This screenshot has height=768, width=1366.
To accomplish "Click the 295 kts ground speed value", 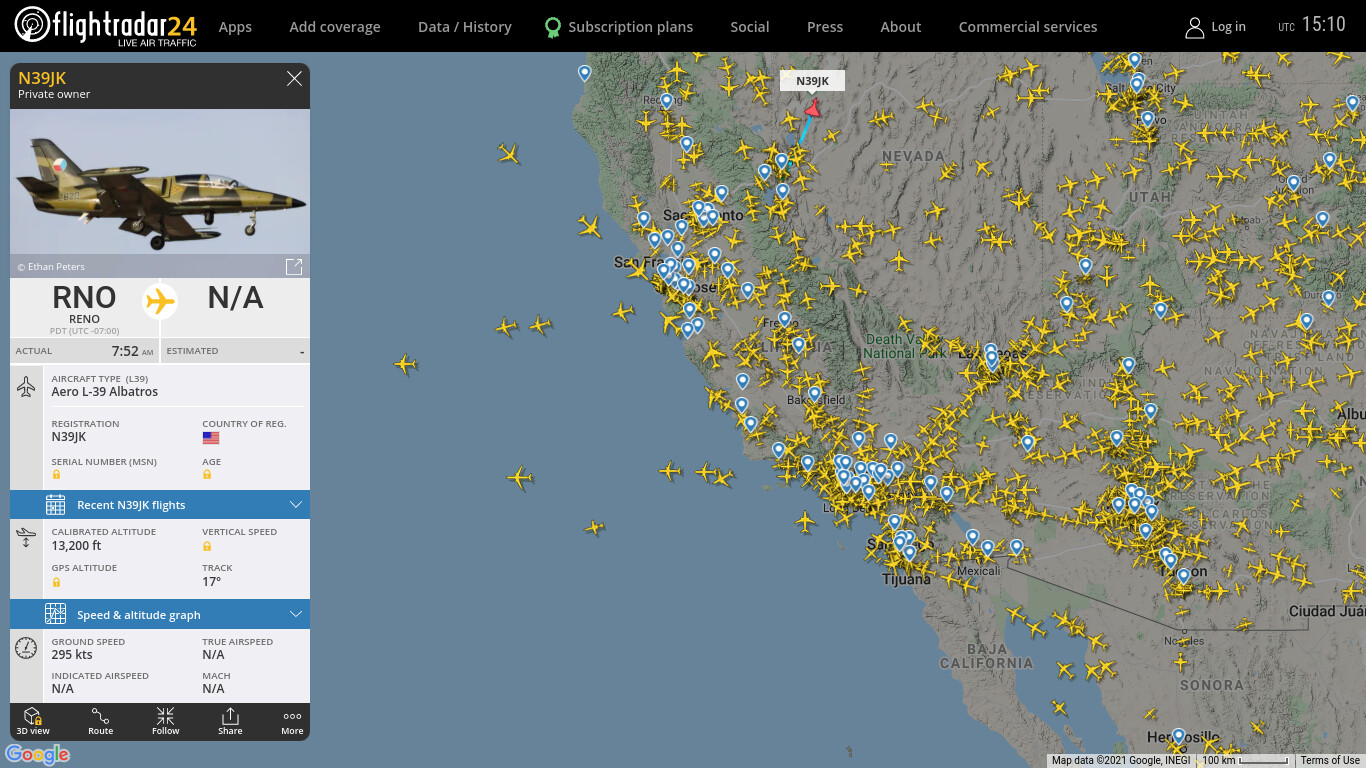I will [x=72, y=655].
